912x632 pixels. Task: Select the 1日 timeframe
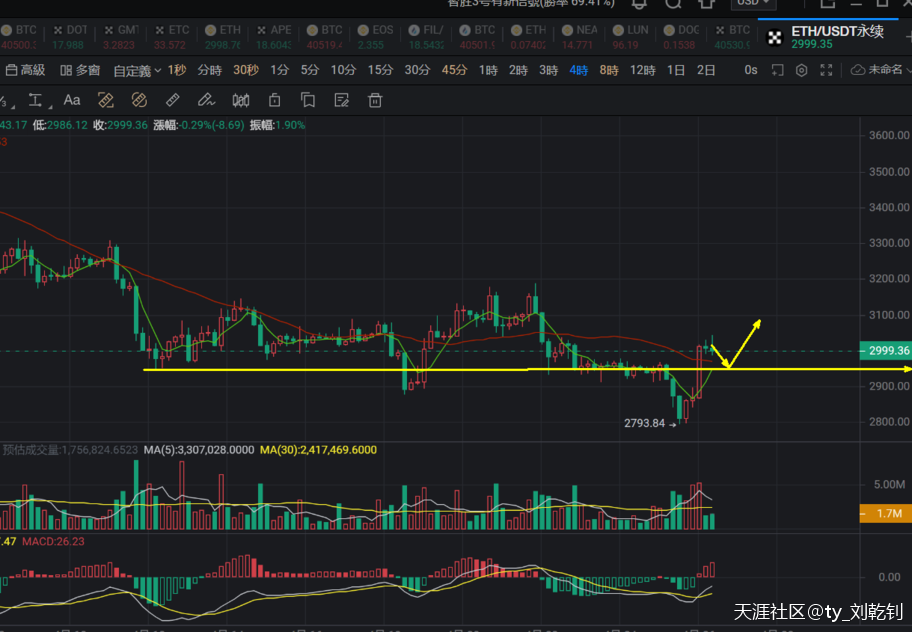click(676, 70)
